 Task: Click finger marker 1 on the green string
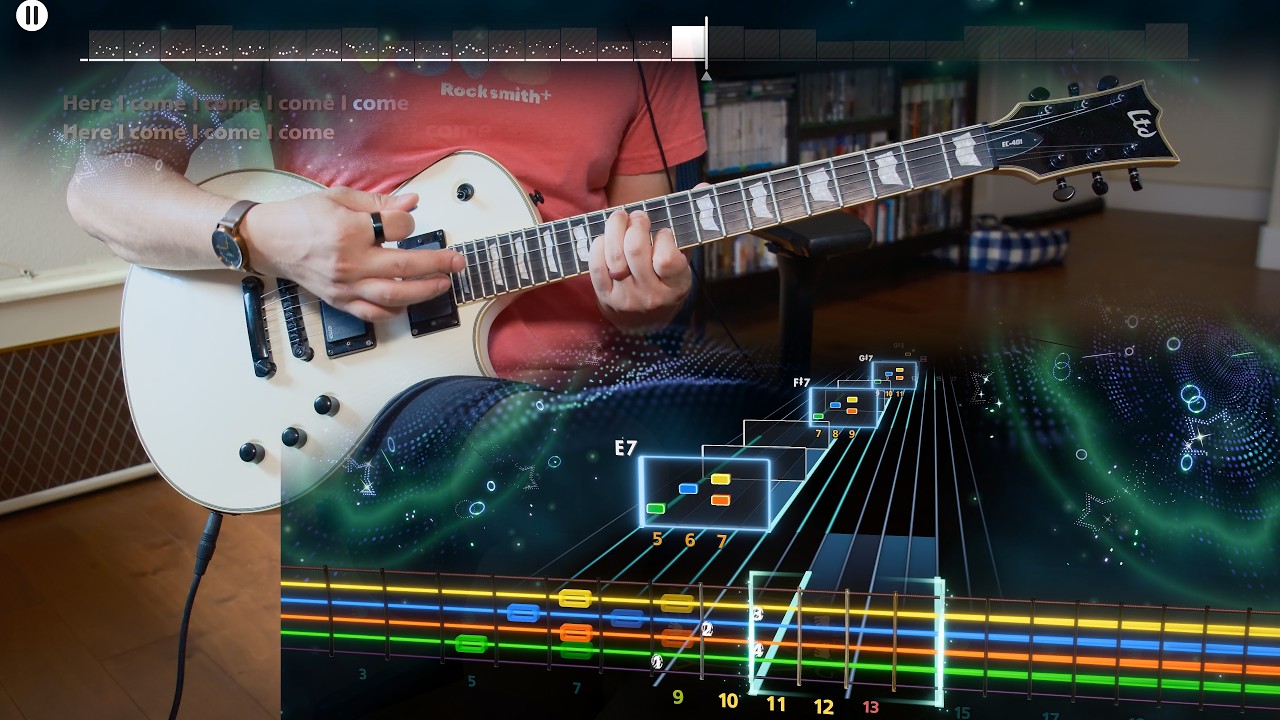click(657, 661)
